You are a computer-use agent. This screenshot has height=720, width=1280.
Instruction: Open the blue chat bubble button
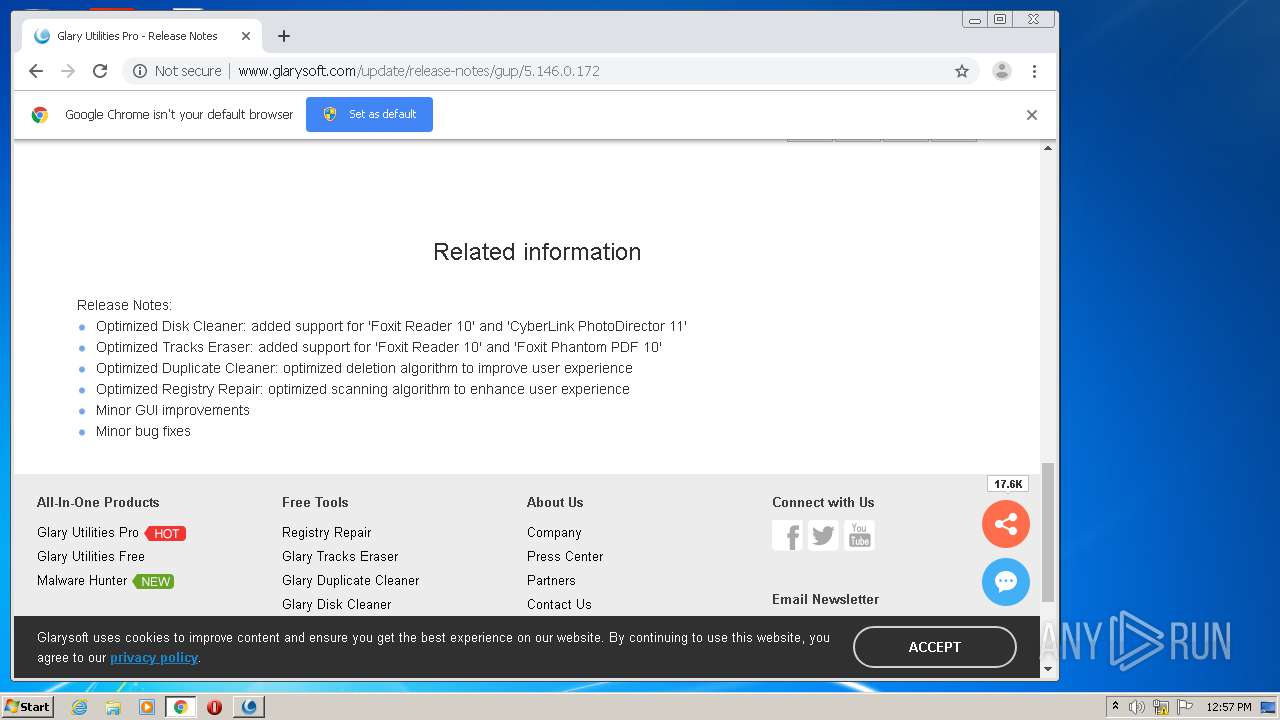[1006, 582]
